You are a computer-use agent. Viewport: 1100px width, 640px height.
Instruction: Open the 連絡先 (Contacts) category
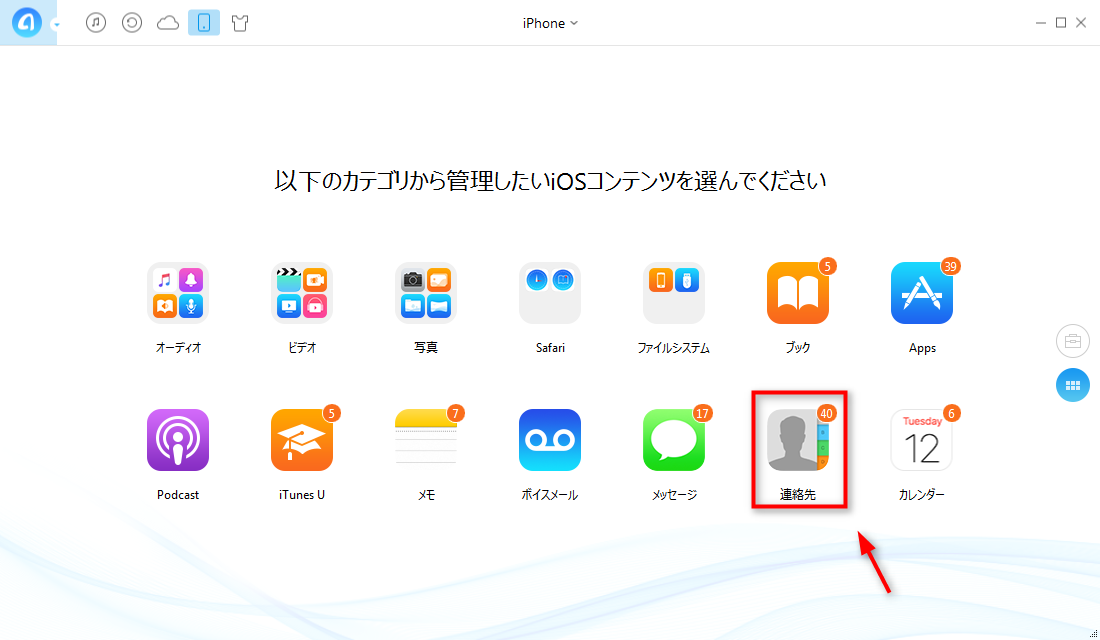click(798, 440)
